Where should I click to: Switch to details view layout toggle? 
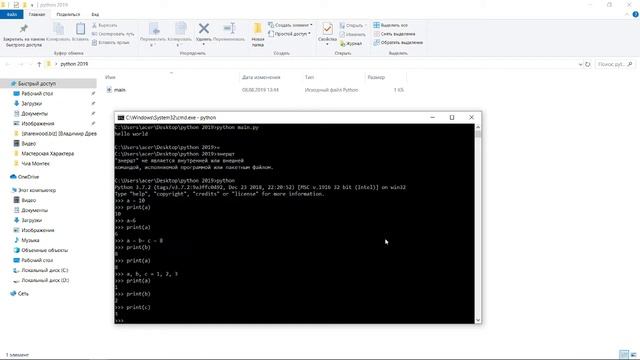pyautogui.click(x=624, y=354)
